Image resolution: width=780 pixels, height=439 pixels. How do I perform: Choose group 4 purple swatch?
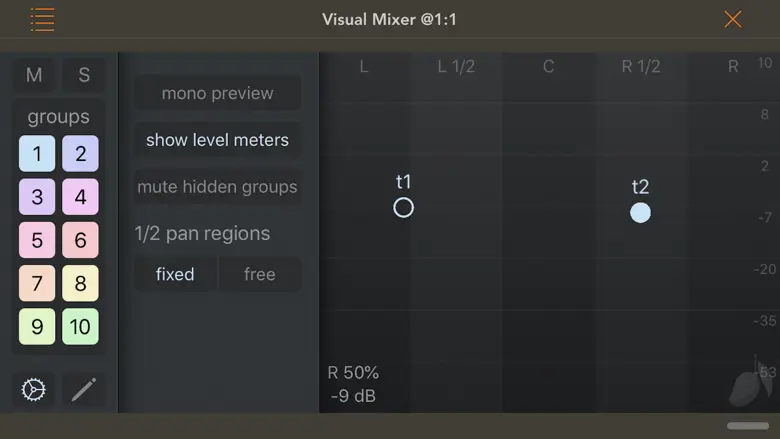[x=80, y=197]
